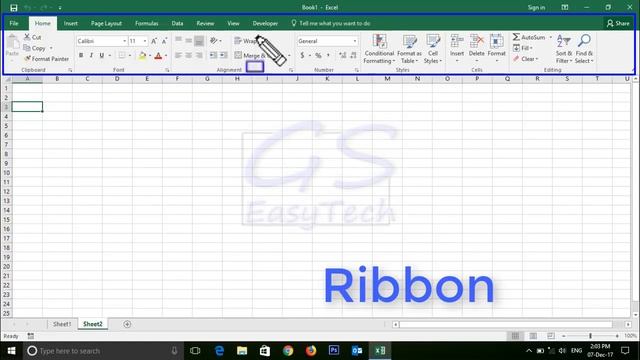Center text horizontally
The width and height of the screenshot is (640, 360).
tap(189, 55)
